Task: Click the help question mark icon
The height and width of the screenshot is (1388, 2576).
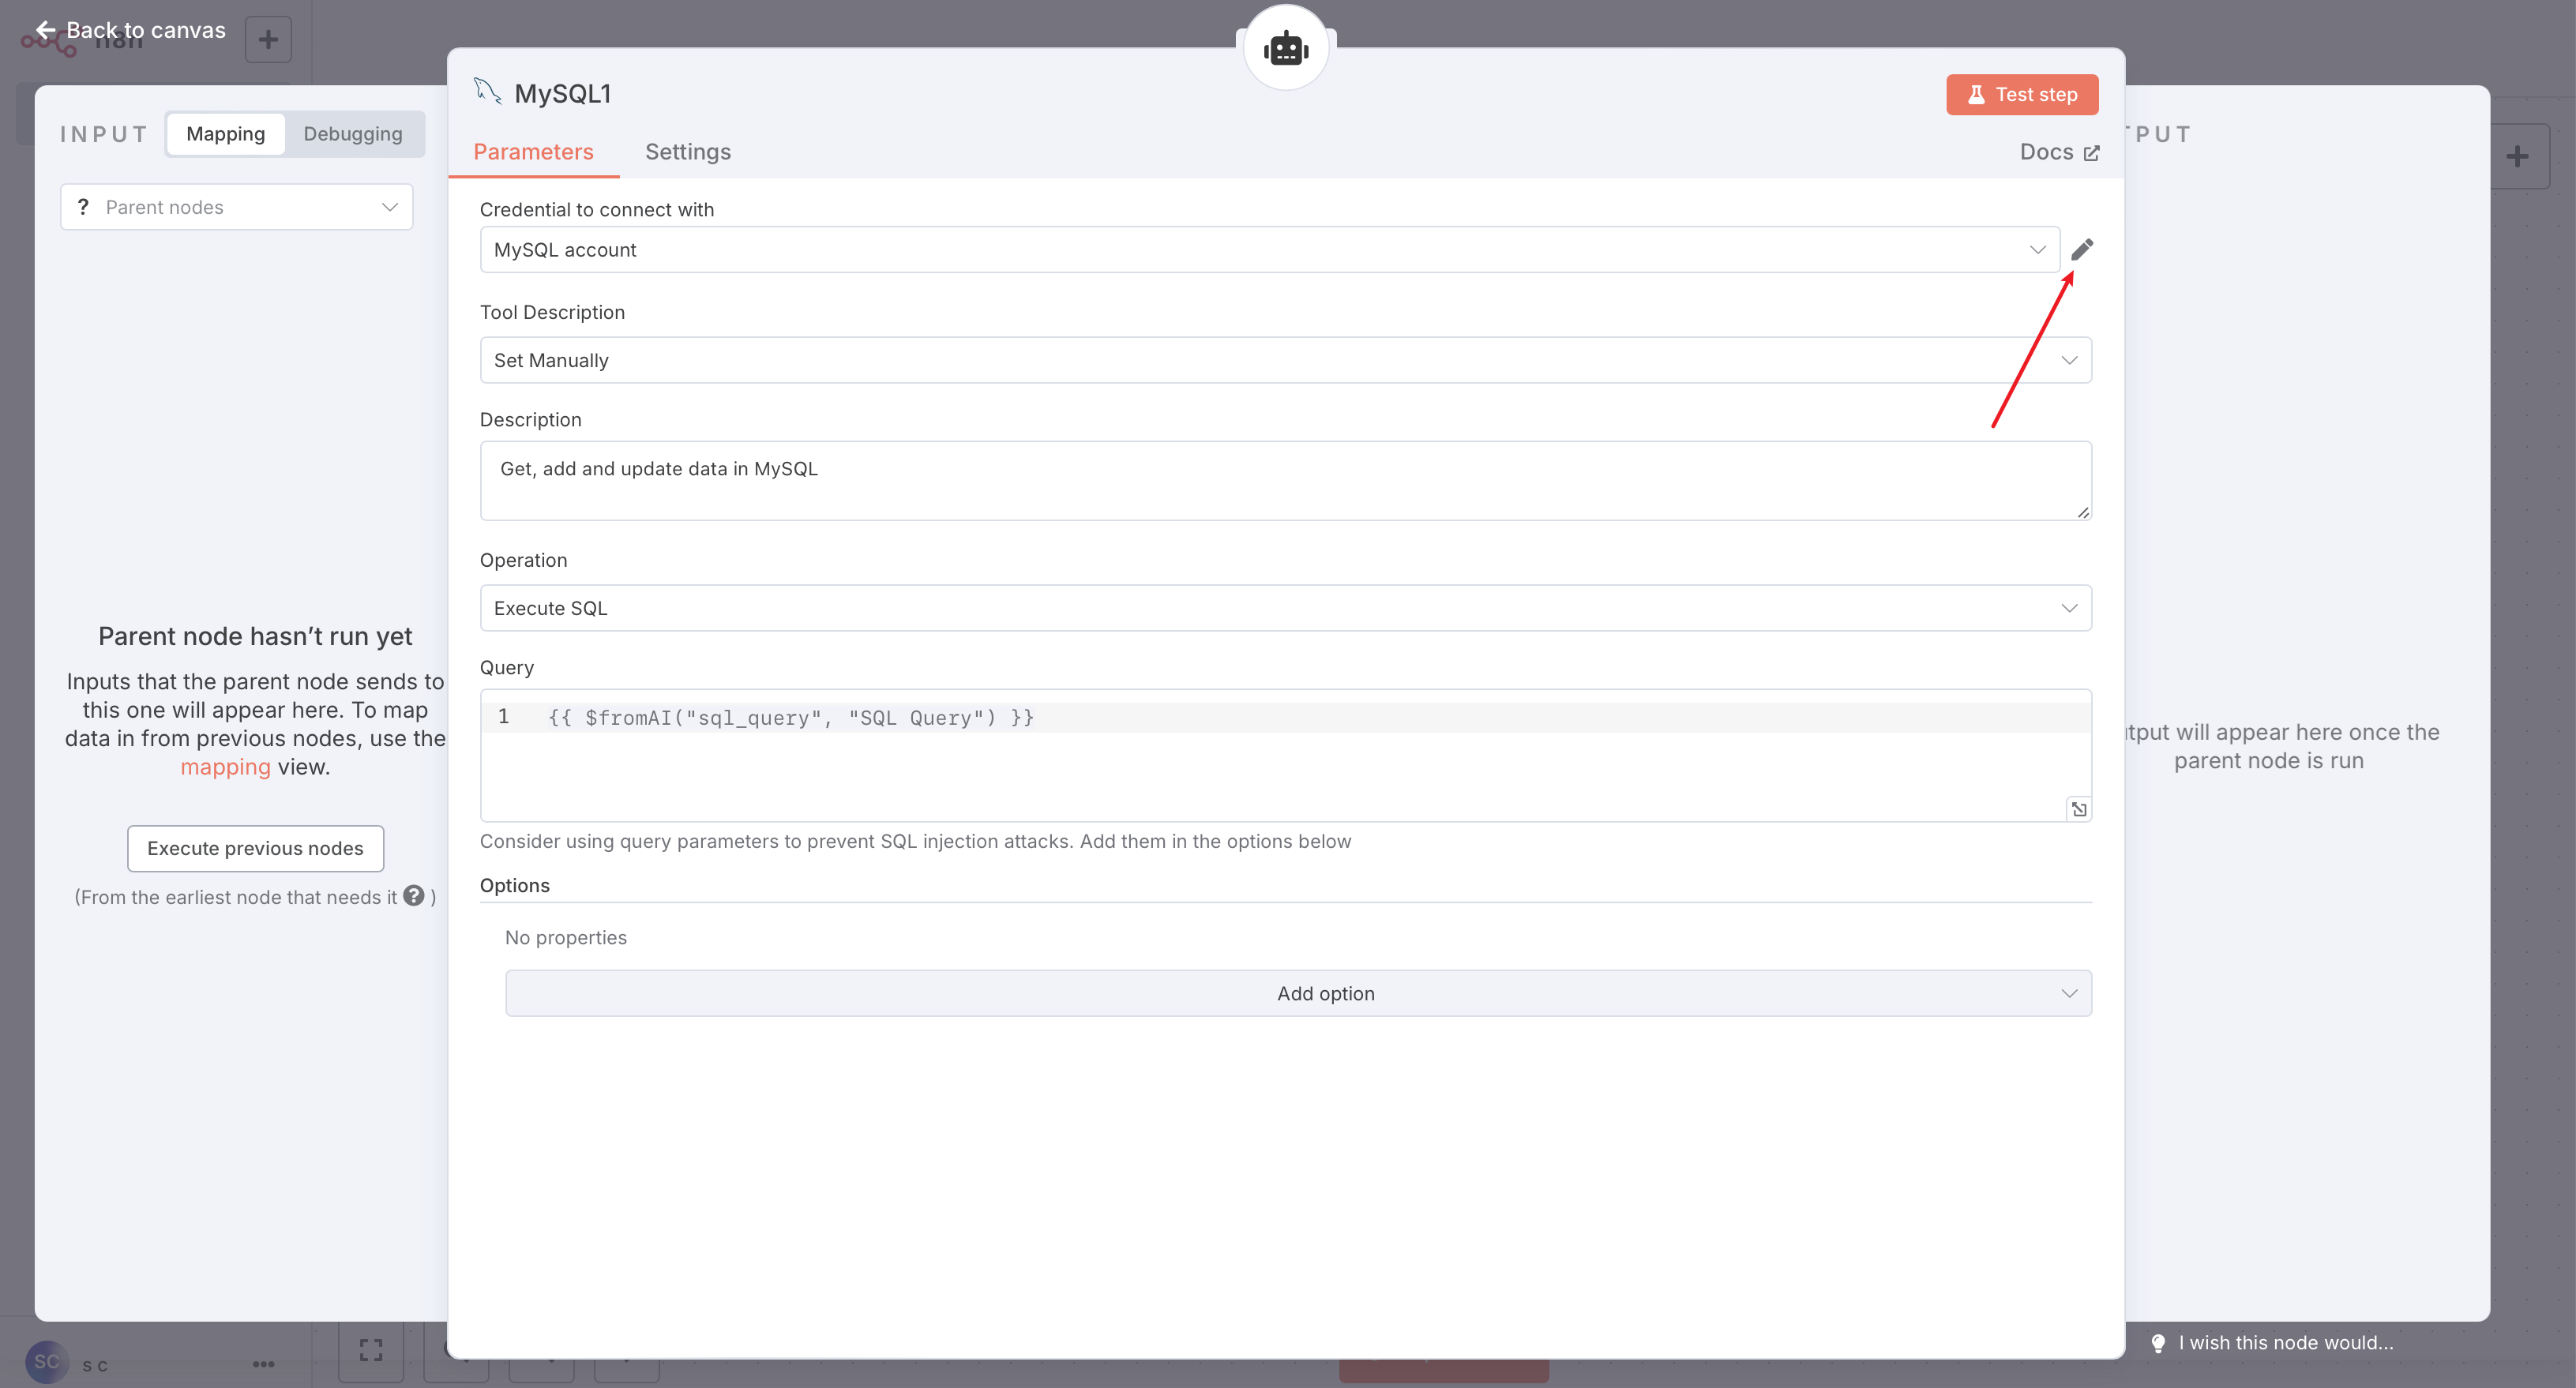Action: click(x=414, y=896)
